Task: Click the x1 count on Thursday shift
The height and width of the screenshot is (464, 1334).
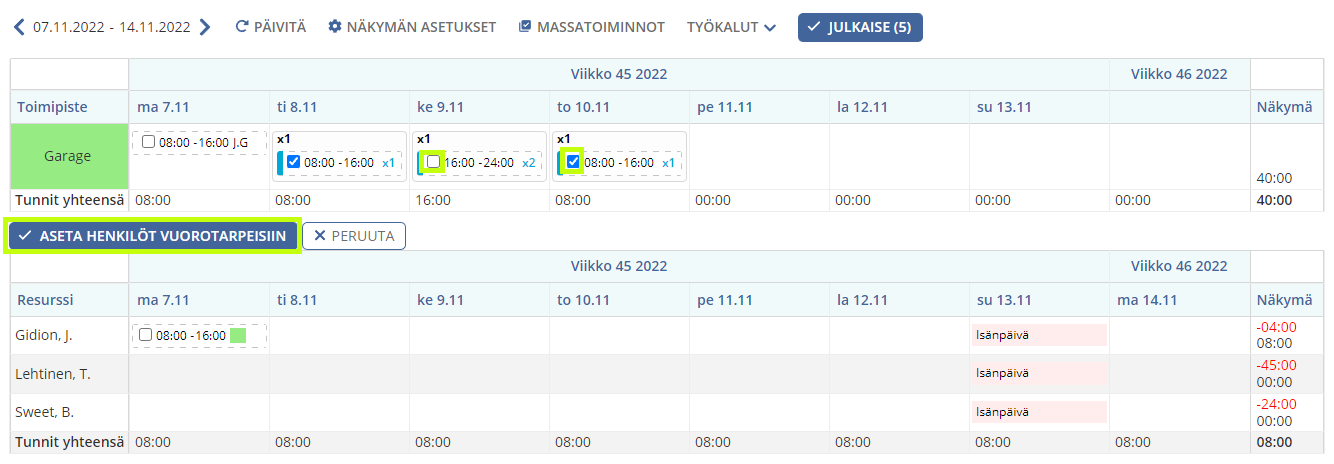Action: 669,162
